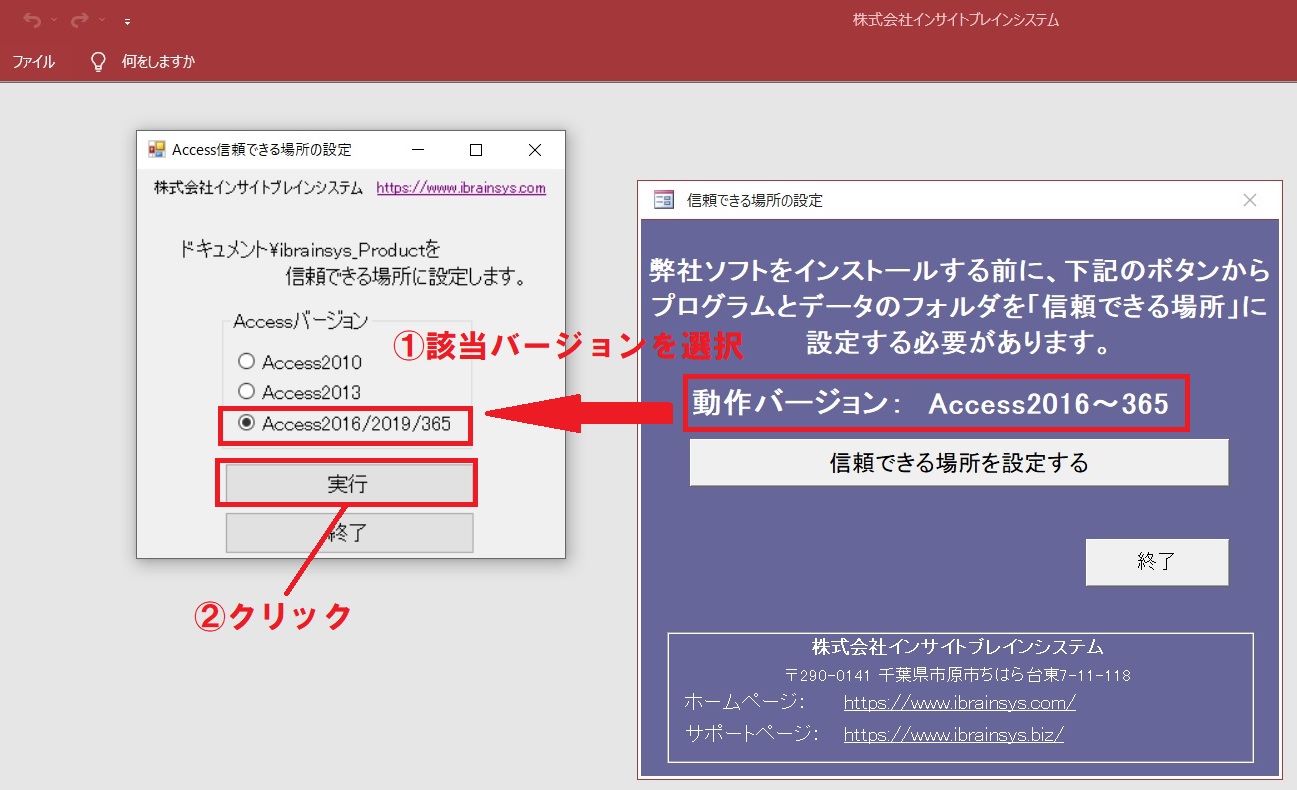Open the Undo history dropdown arrow

pyautogui.click(x=54, y=20)
